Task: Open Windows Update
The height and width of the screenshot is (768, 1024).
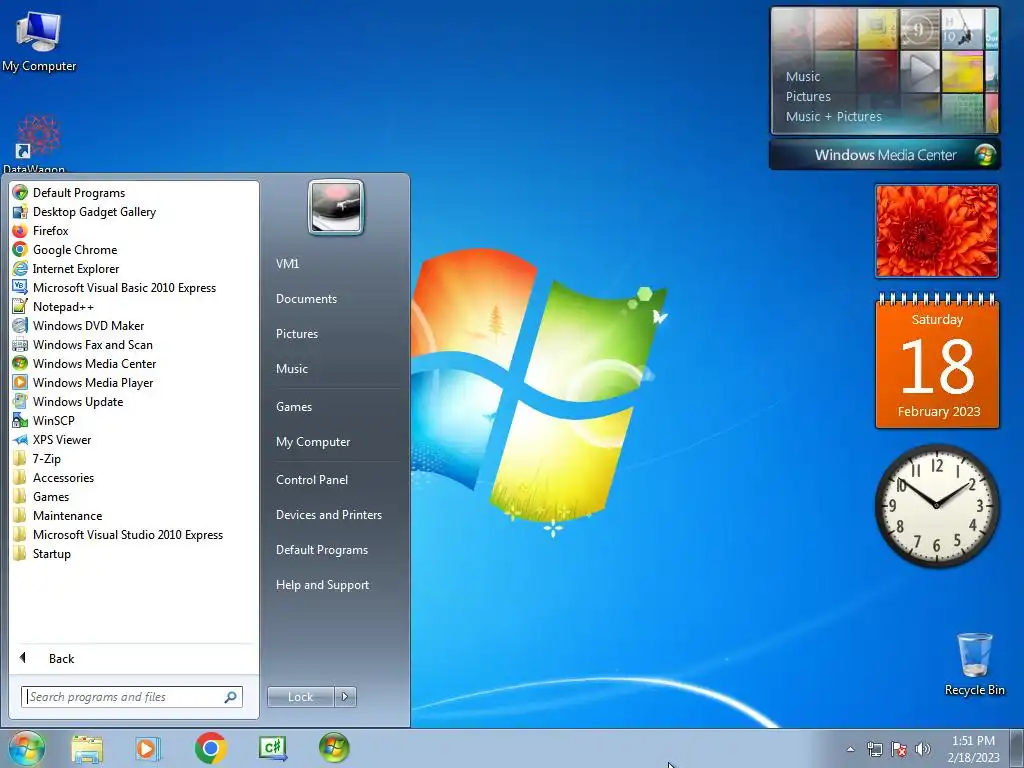Action: (68, 401)
